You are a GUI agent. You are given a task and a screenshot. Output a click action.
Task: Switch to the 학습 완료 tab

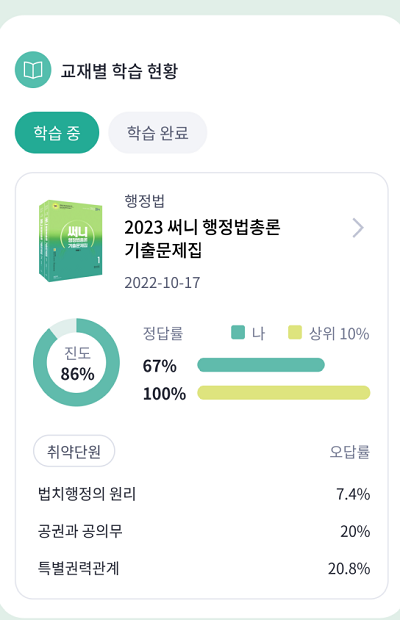point(157,133)
